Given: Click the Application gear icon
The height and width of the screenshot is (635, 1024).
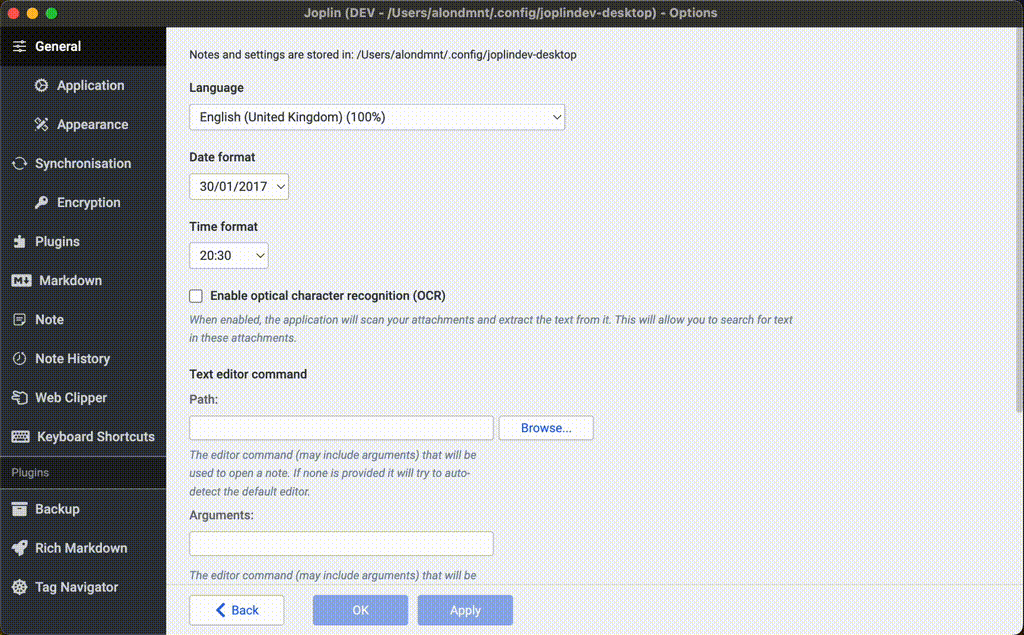Looking at the screenshot, I should pyautogui.click(x=41, y=86).
